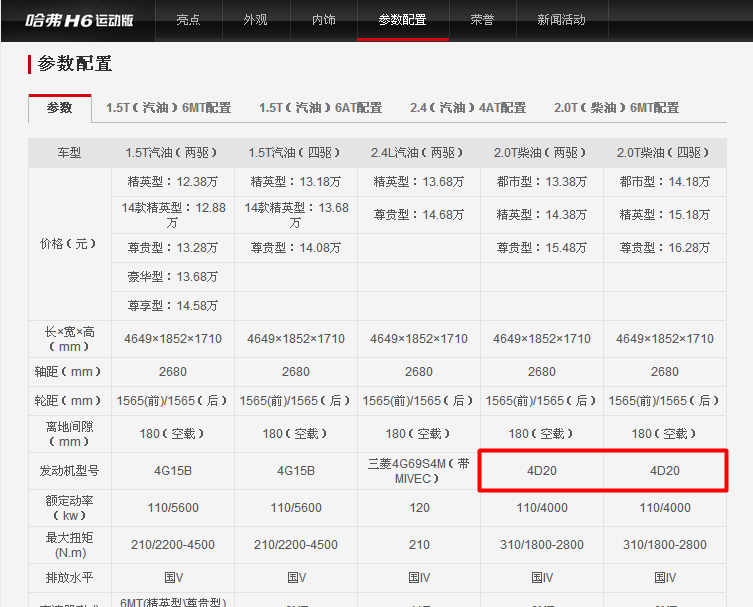Click the 2.0T柴油(两驱) column header
The width and height of the screenshot is (753, 607).
541,153
